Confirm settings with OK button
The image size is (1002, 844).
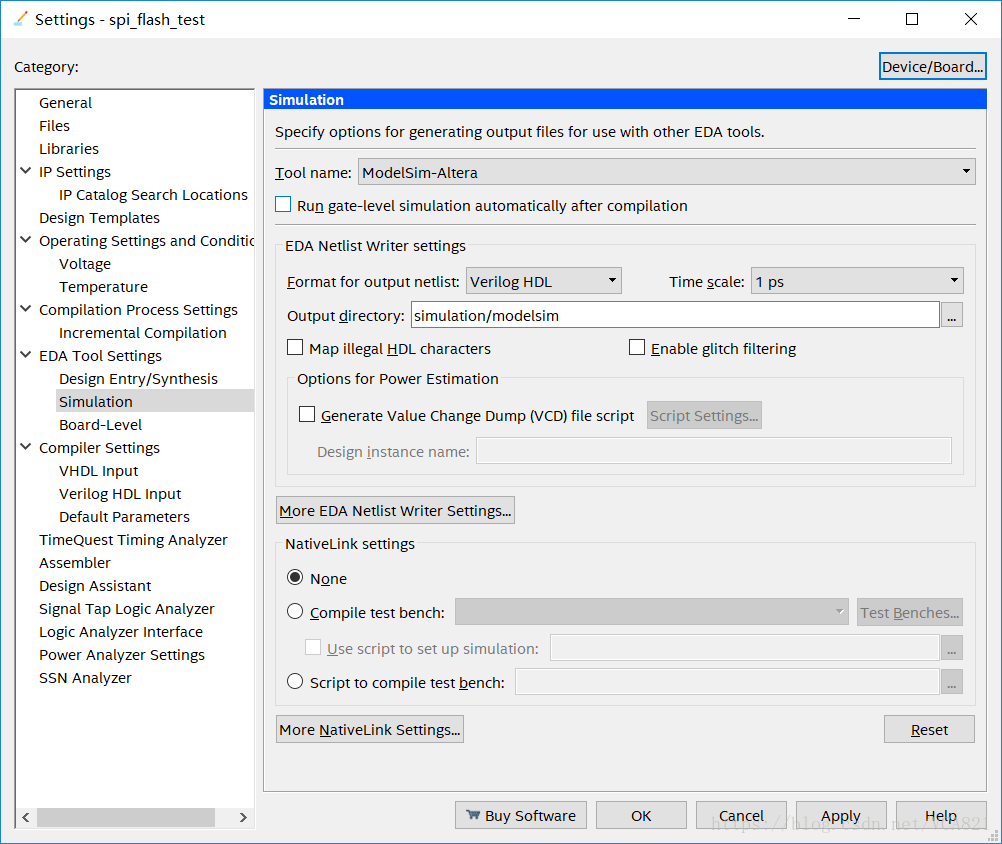tap(641, 815)
